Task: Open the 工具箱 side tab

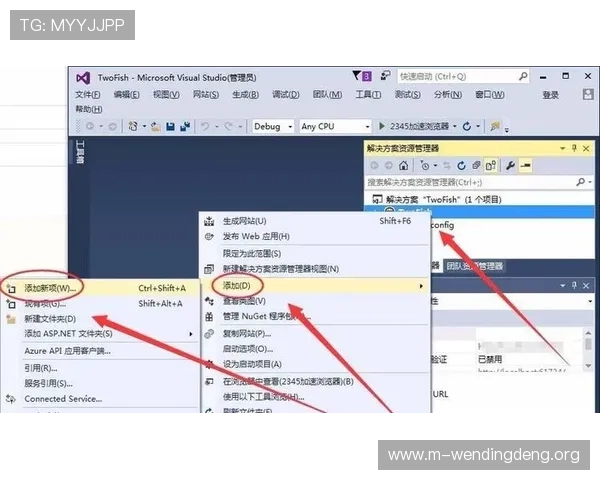Action: [80, 152]
